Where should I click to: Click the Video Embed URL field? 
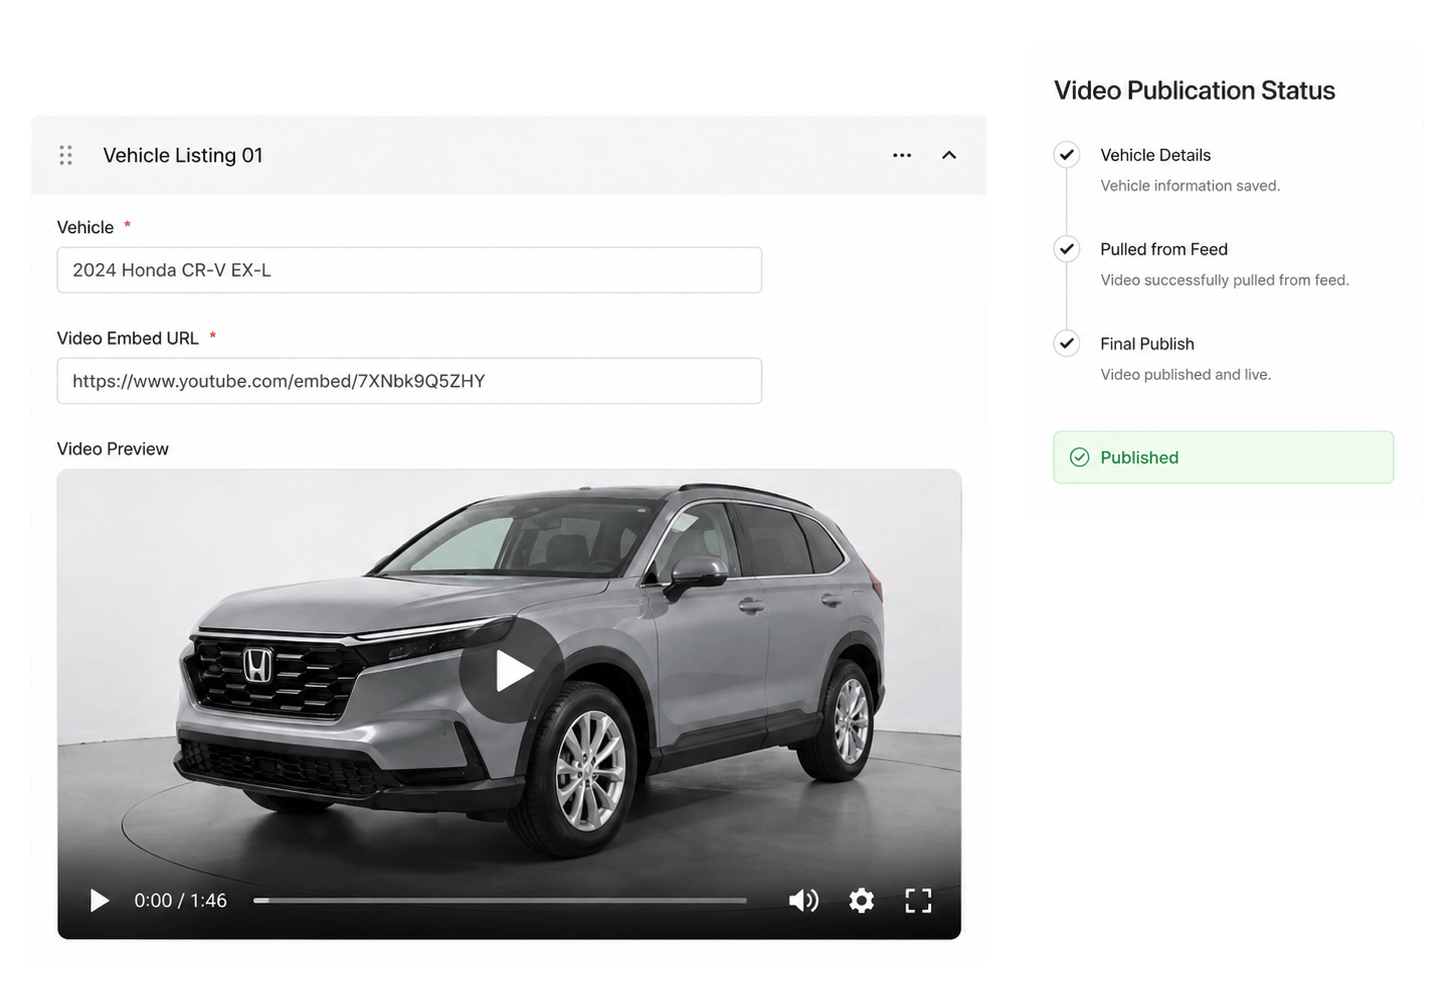[x=409, y=381]
